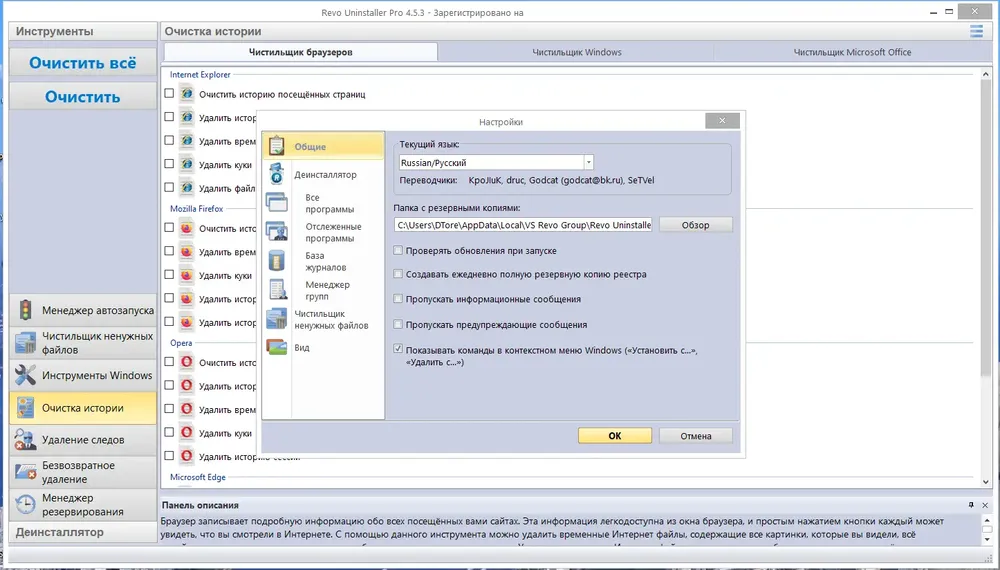Enable Проверять обновления при запуске checkbox
Screen dimensions: 1000x570
[398, 251]
